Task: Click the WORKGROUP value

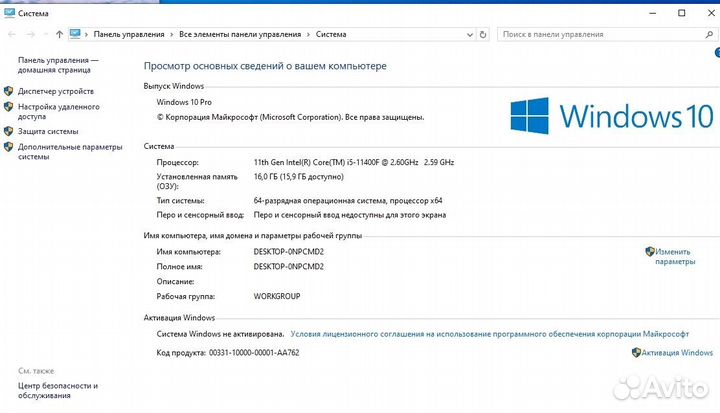Action: tap(277, 296)
